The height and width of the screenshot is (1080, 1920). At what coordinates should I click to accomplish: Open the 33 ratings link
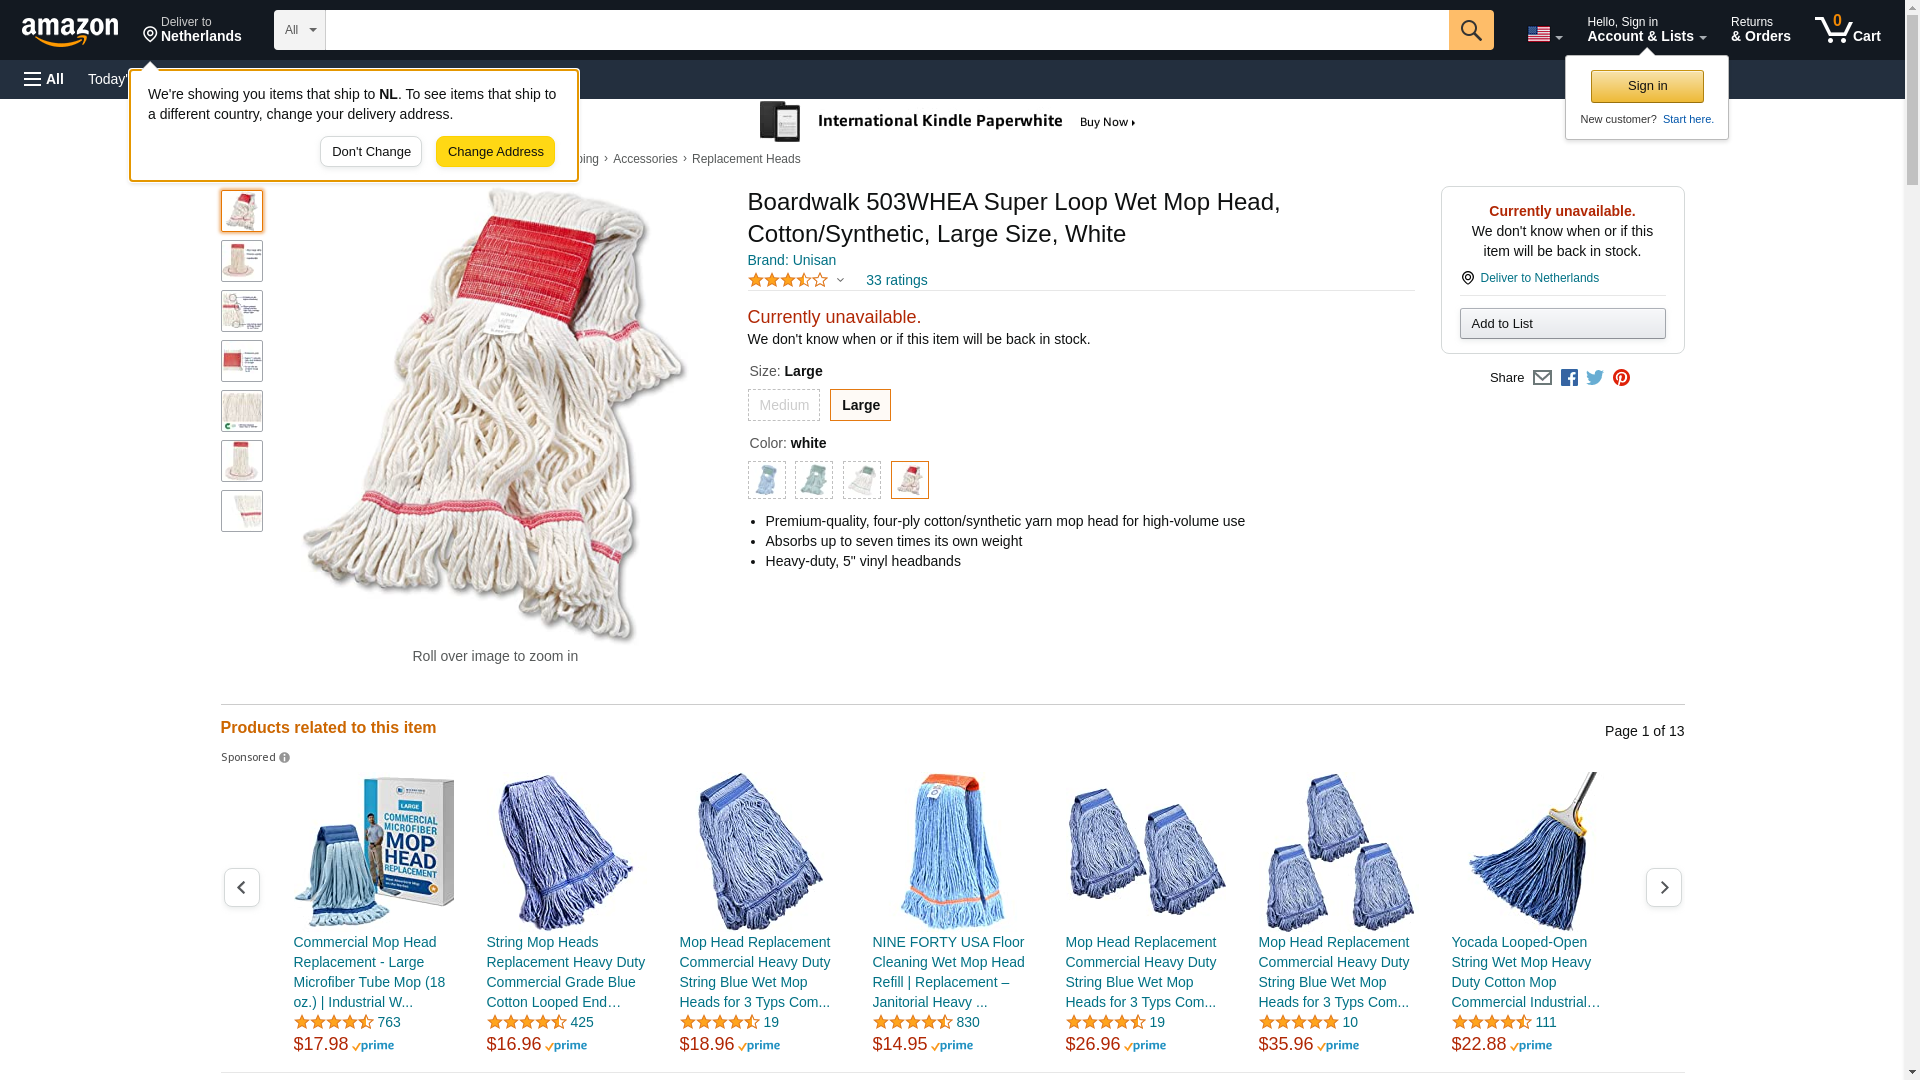[896, 280]
